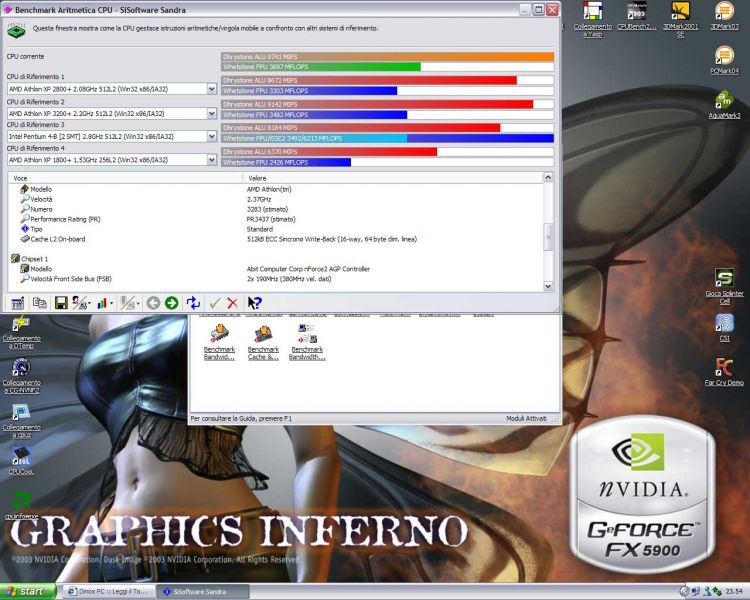Open the dropdown beside the disabled percent icon
The image size is (750, 600).
138,303
